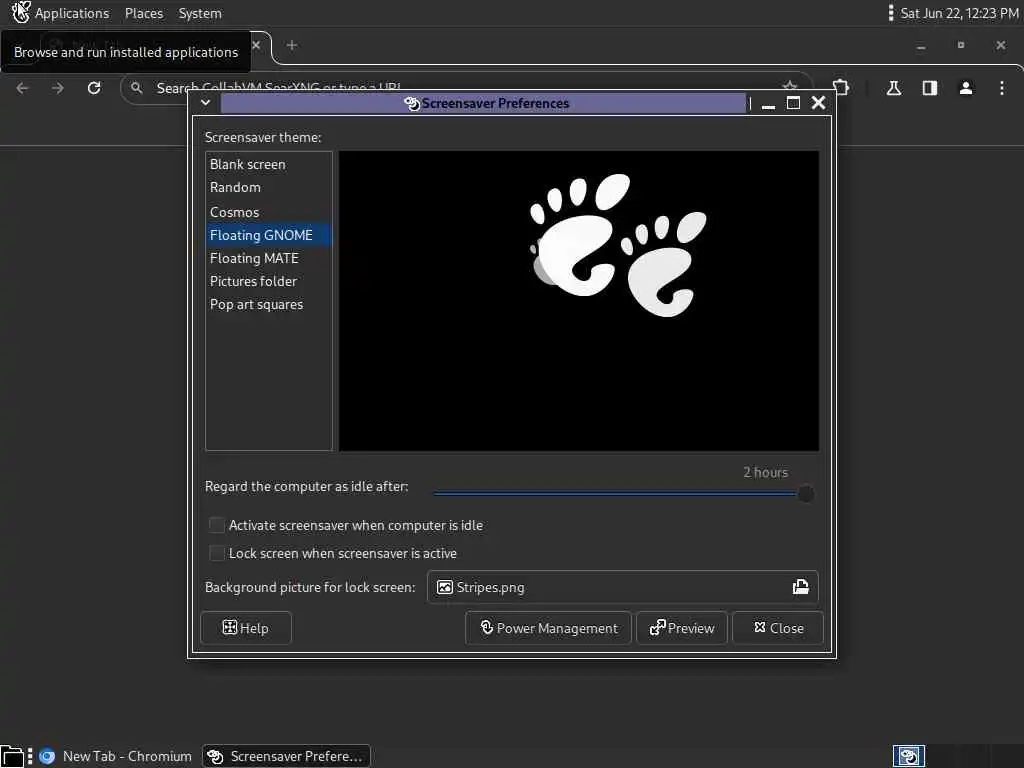Click the MATE logo icon in top panel
The height and width of the screenshot is (768, 1024).
21,12
